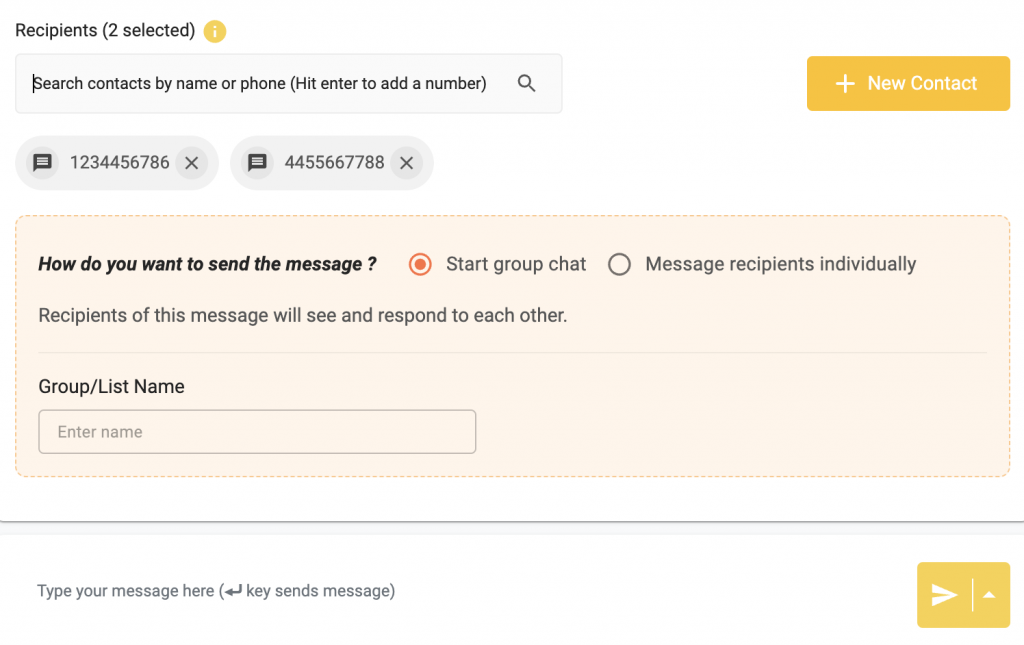Click the message icon on chip 4455667788
Screen dimensions: 1024x645
(257, 163)
